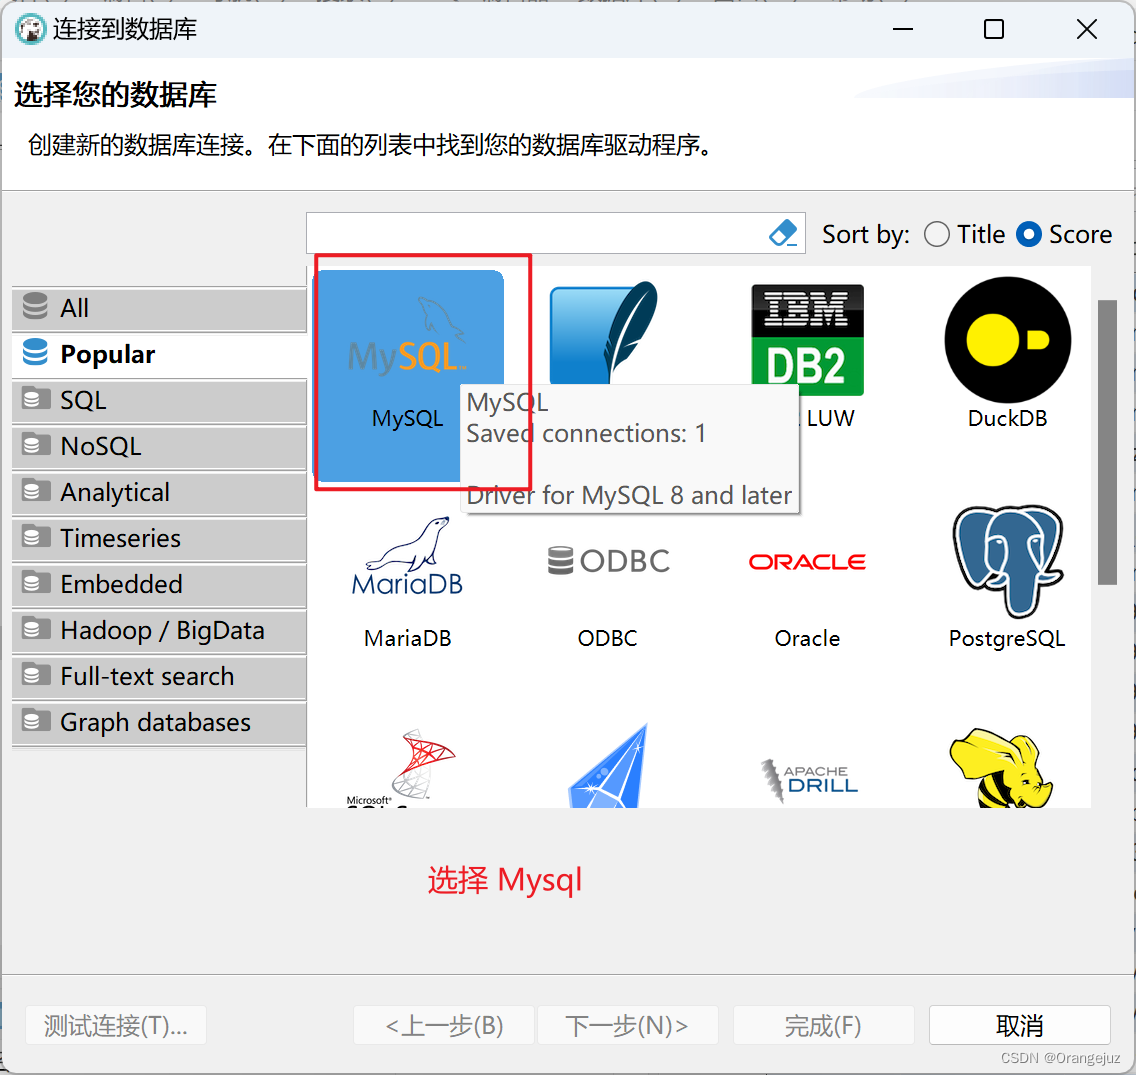1136x1075 pixels.
Task: Open the NoSQL category
Action: click(x=159, y=446)
